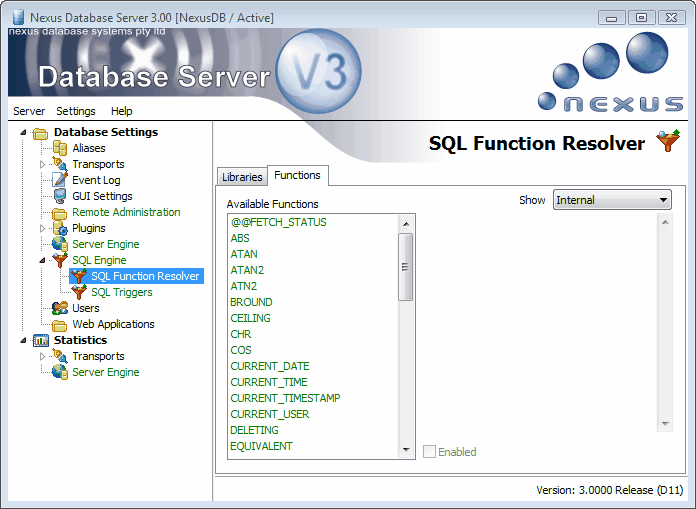Click the right panel scroll down arrow
The width and height of the screenshot is (696, 509).
tap(665, 423)
